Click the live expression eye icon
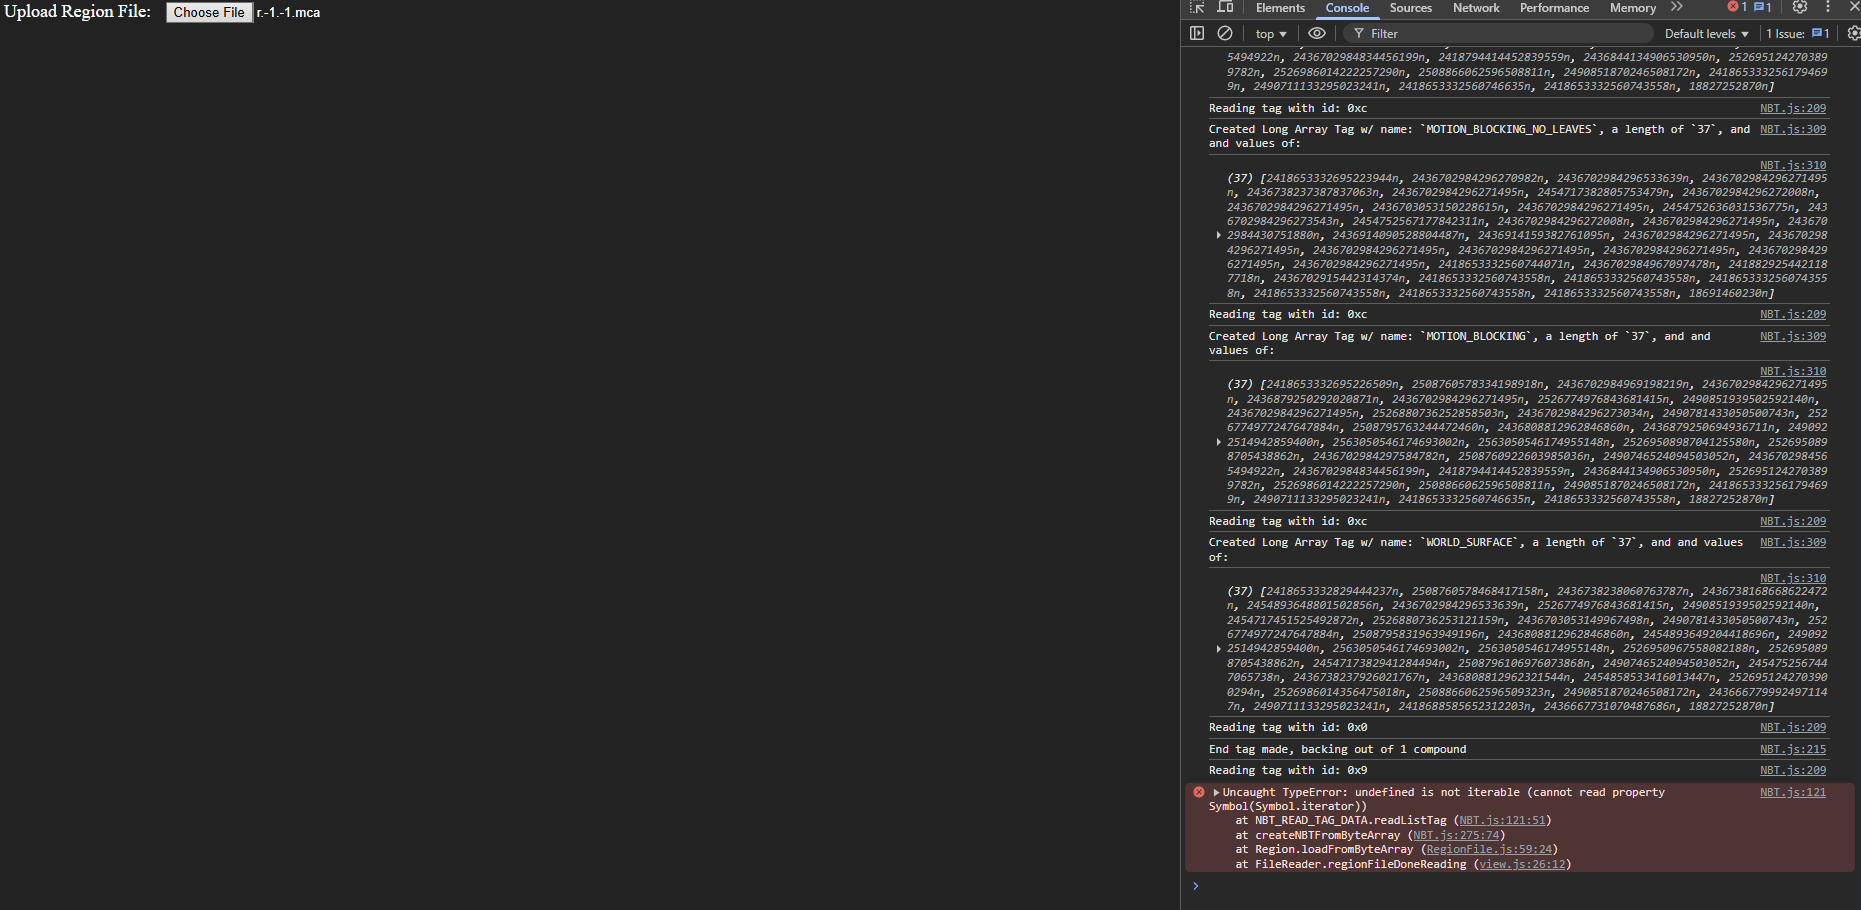Image resolution: width=1861 pixels, height=910 pixels. click(1317, 34)
